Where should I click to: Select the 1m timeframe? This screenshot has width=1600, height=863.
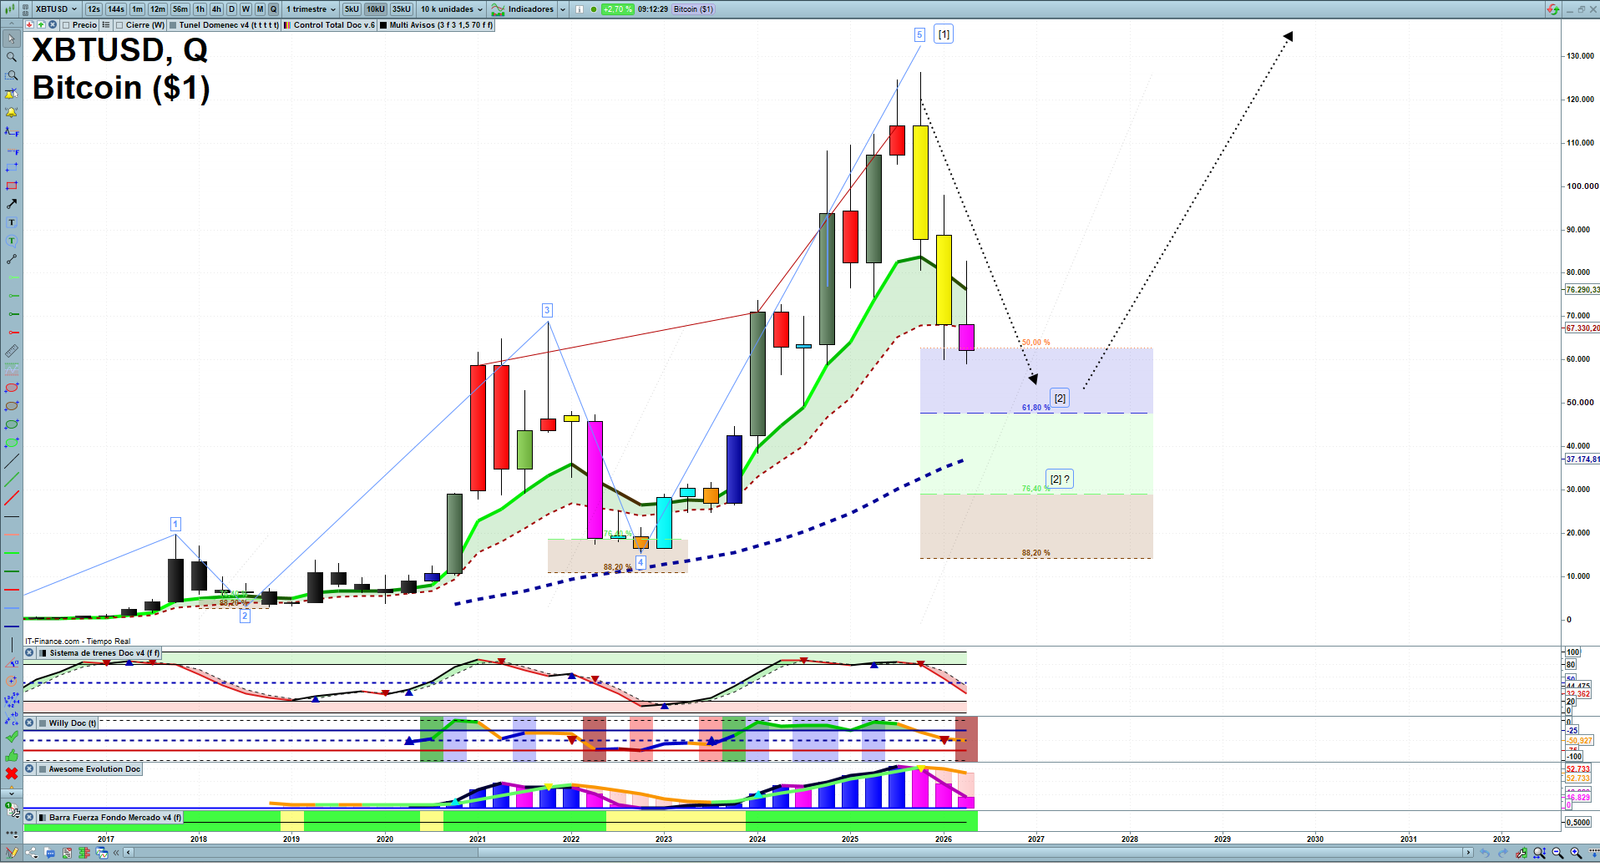click(x=137, y=9)
